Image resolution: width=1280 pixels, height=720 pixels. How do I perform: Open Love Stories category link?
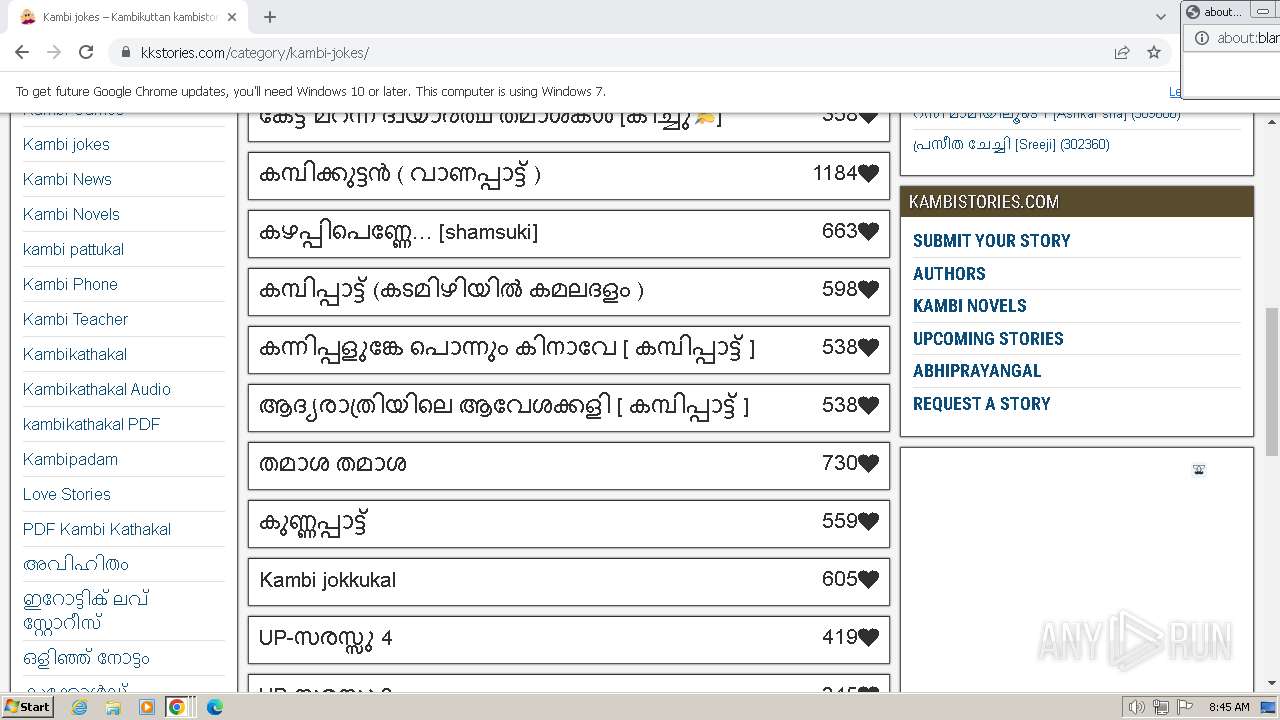click(67, 494)
